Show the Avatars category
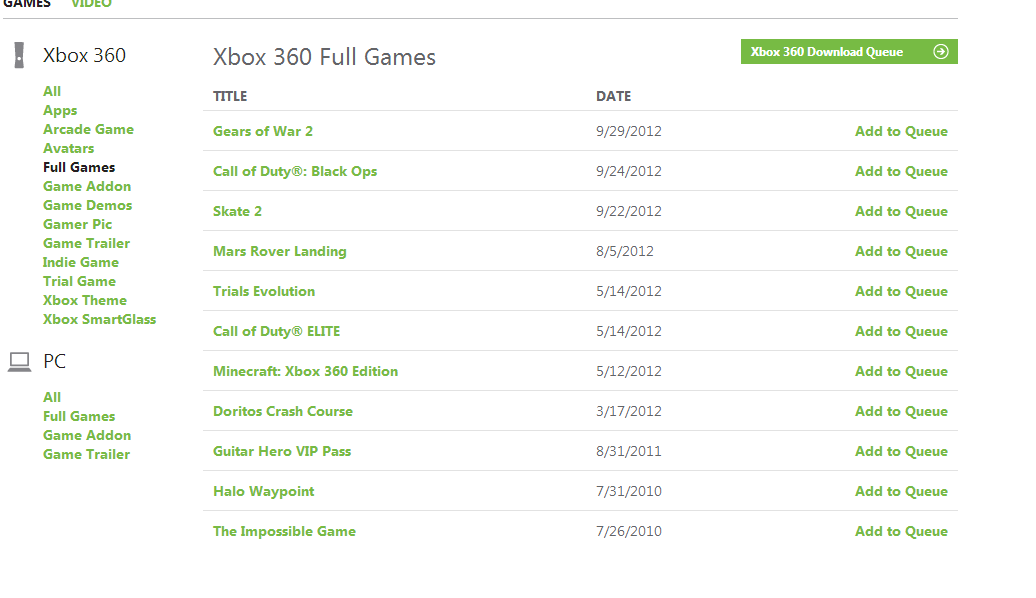This screenshot has width=1036, height=598. pyautogui.click(x=69, y=148)
